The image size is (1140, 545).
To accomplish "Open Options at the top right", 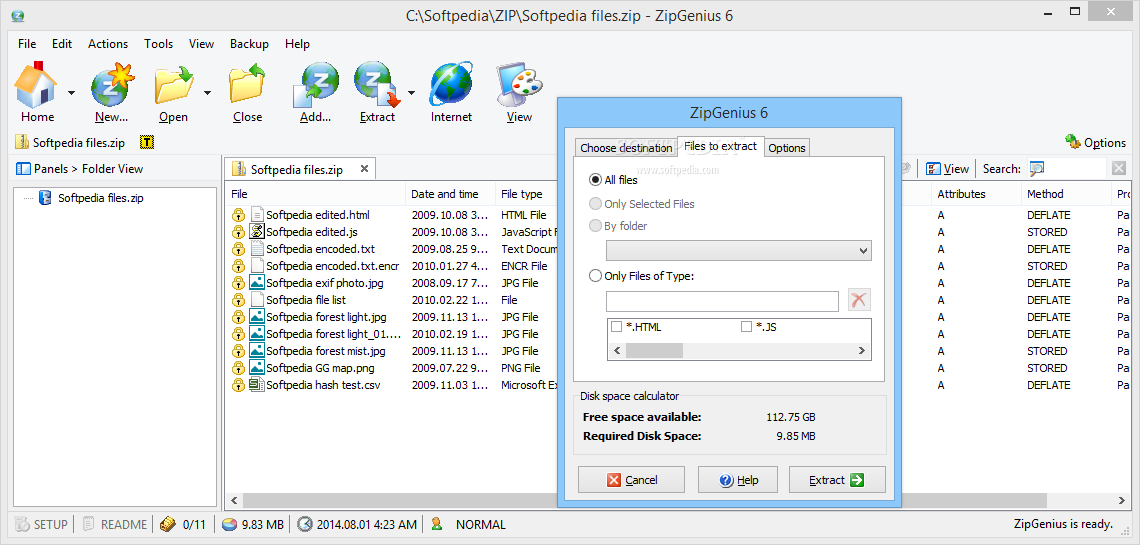I will 1095,142.
